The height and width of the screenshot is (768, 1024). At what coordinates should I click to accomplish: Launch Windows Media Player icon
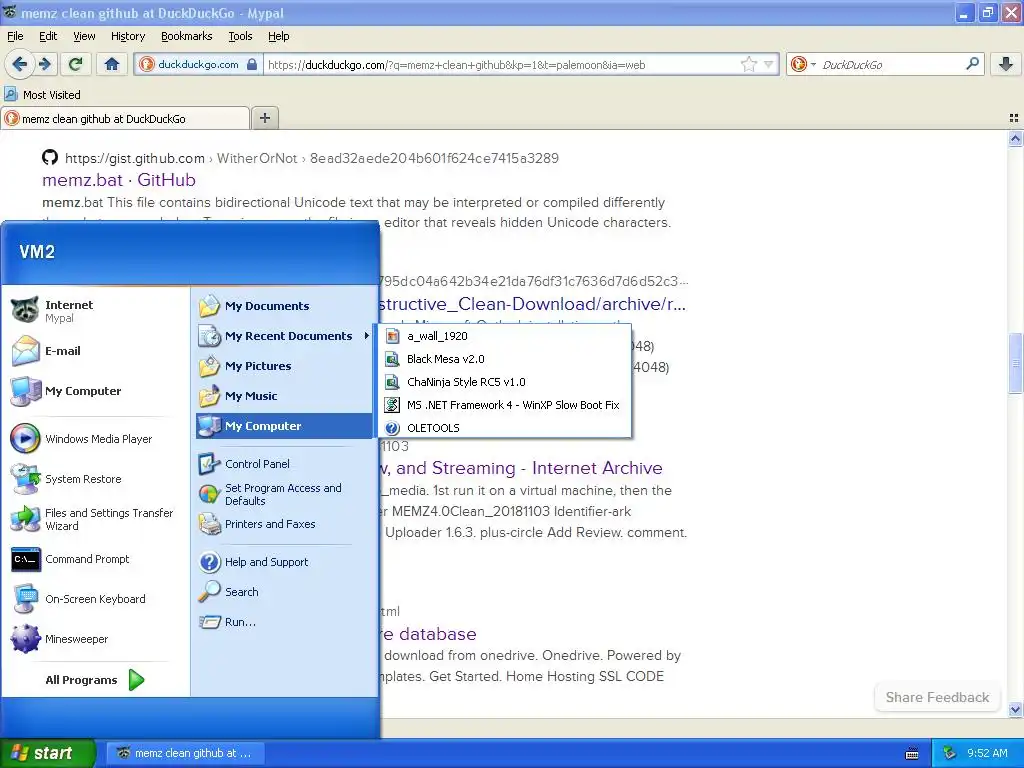pos(26,439)
